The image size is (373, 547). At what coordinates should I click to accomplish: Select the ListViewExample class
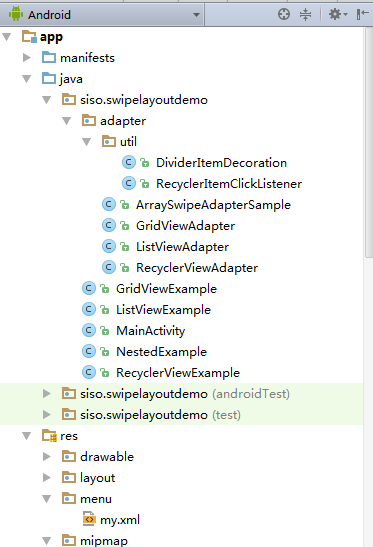(x=163, y=310)
